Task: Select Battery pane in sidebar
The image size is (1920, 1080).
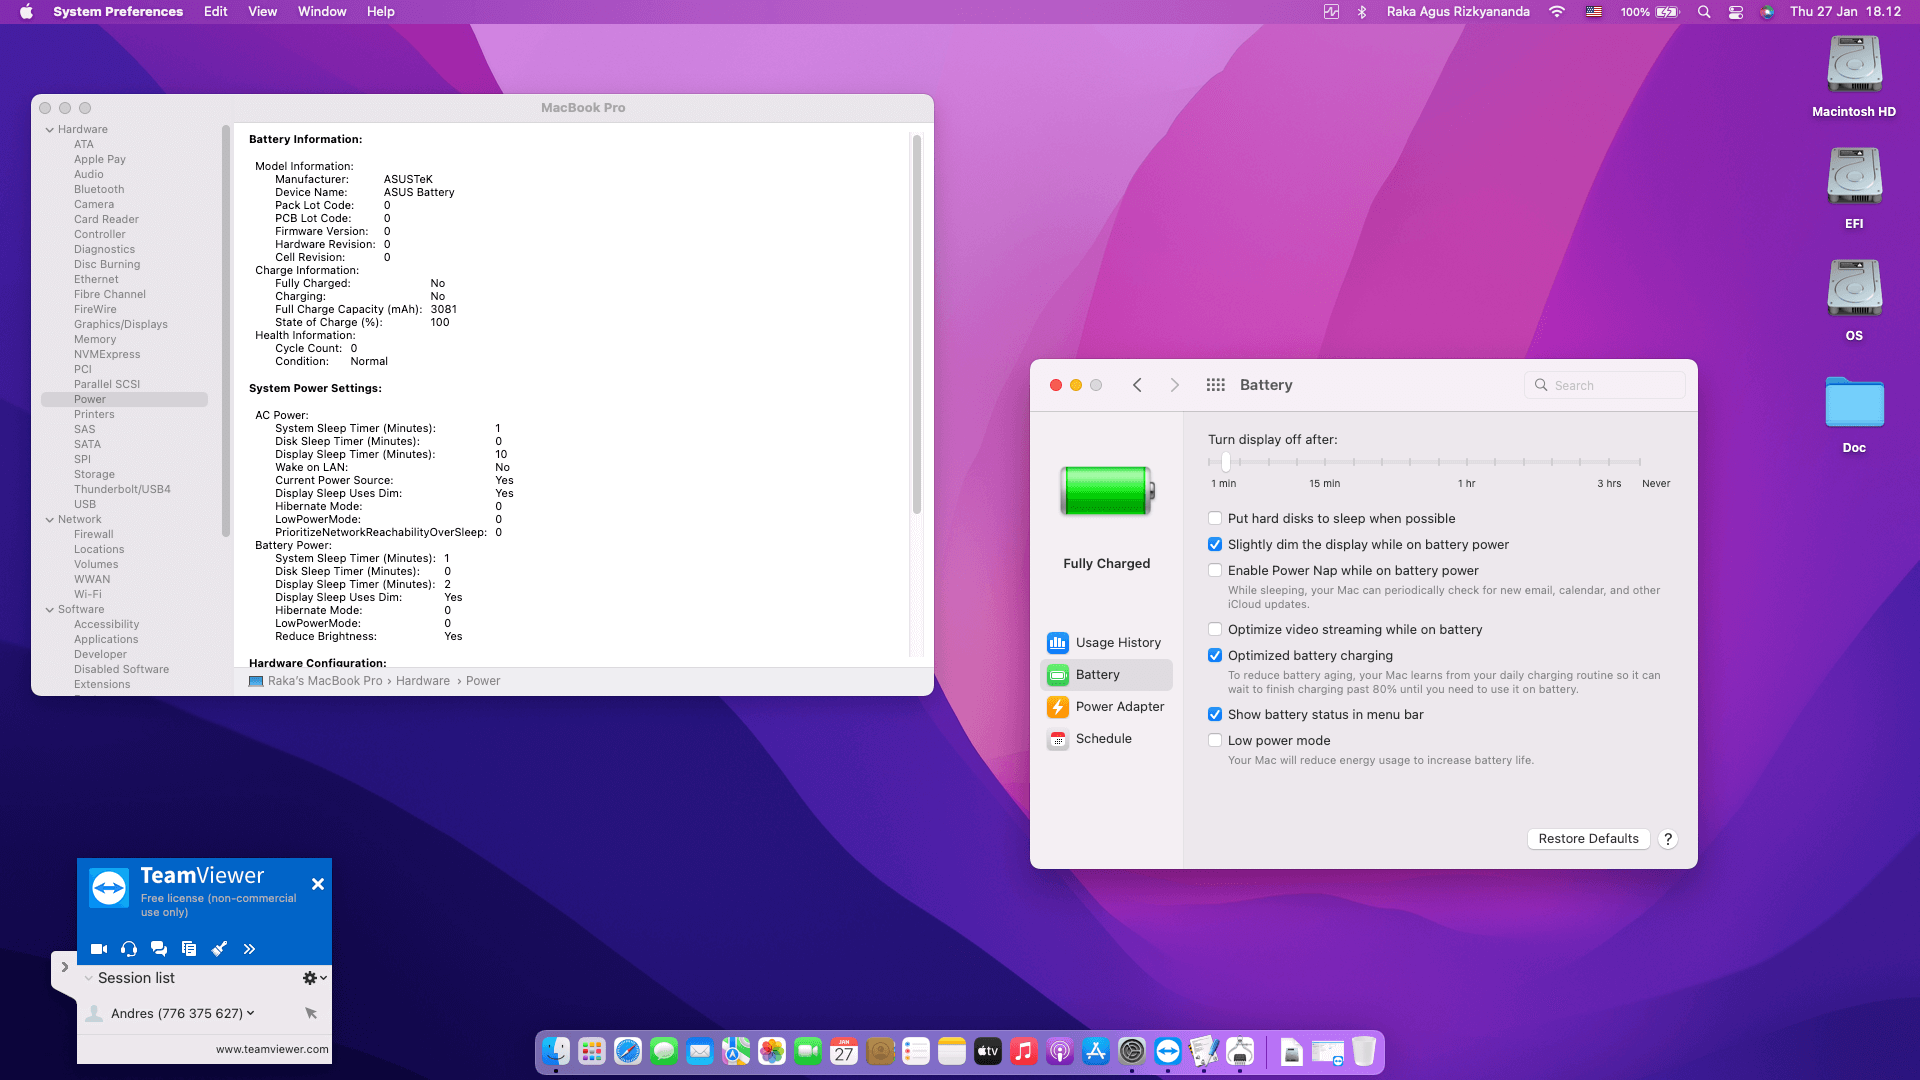Action: [x=1106, y=675]
